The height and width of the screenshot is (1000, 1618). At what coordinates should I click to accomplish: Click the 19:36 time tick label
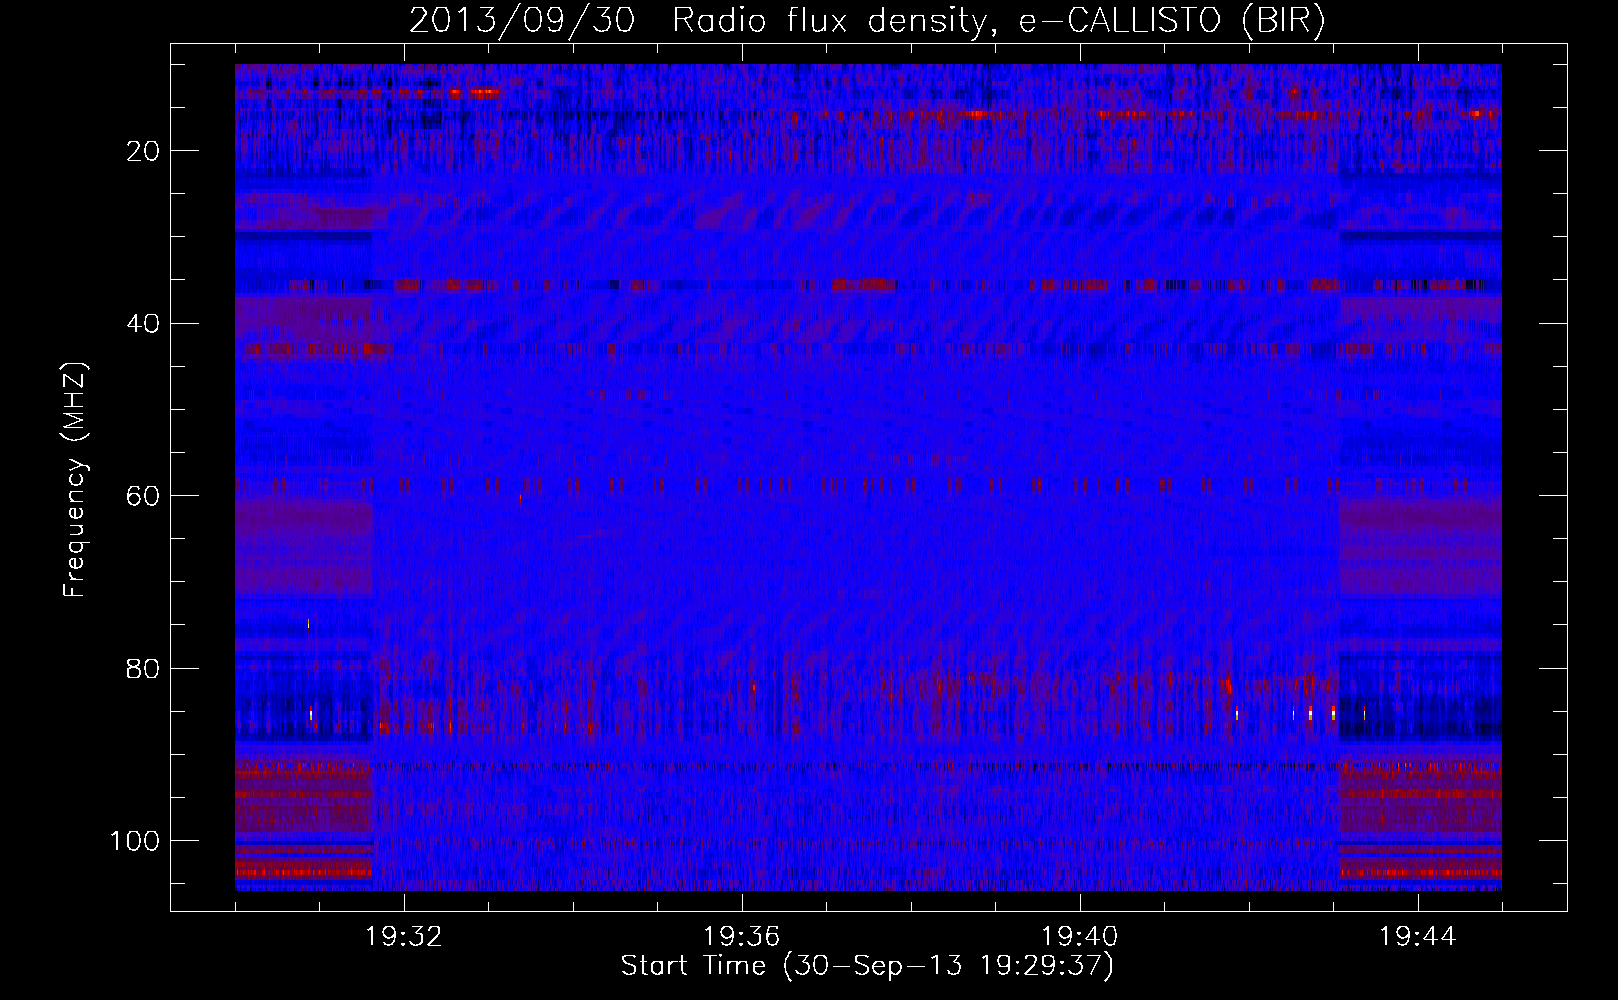point(742,937)
